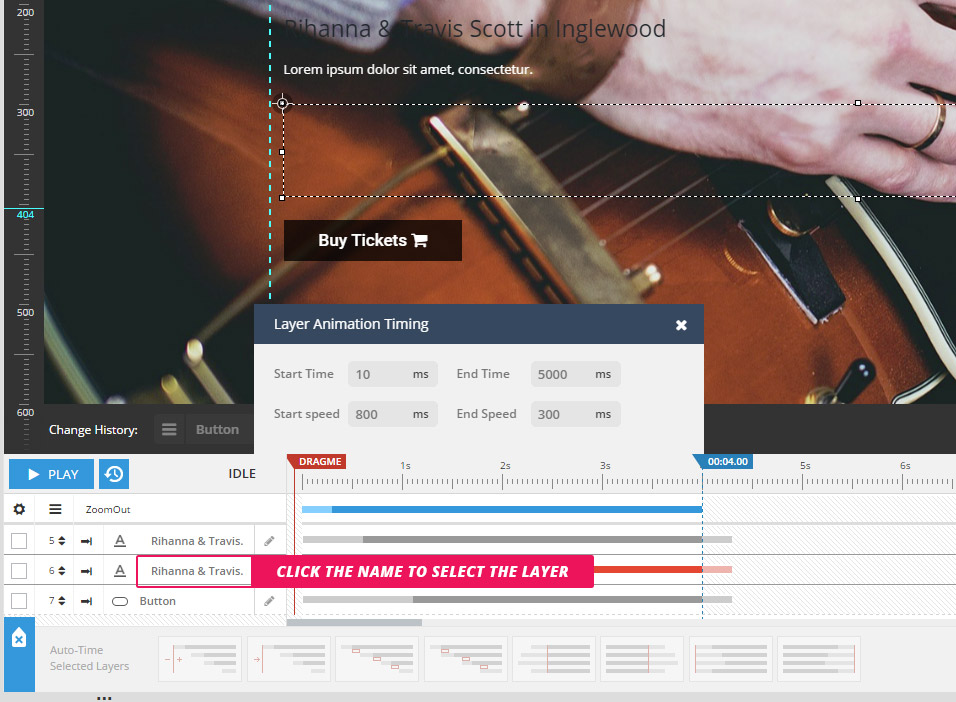Tick the checkbox for layer 5
Screen dimensions: 956x702
(19, 540)
